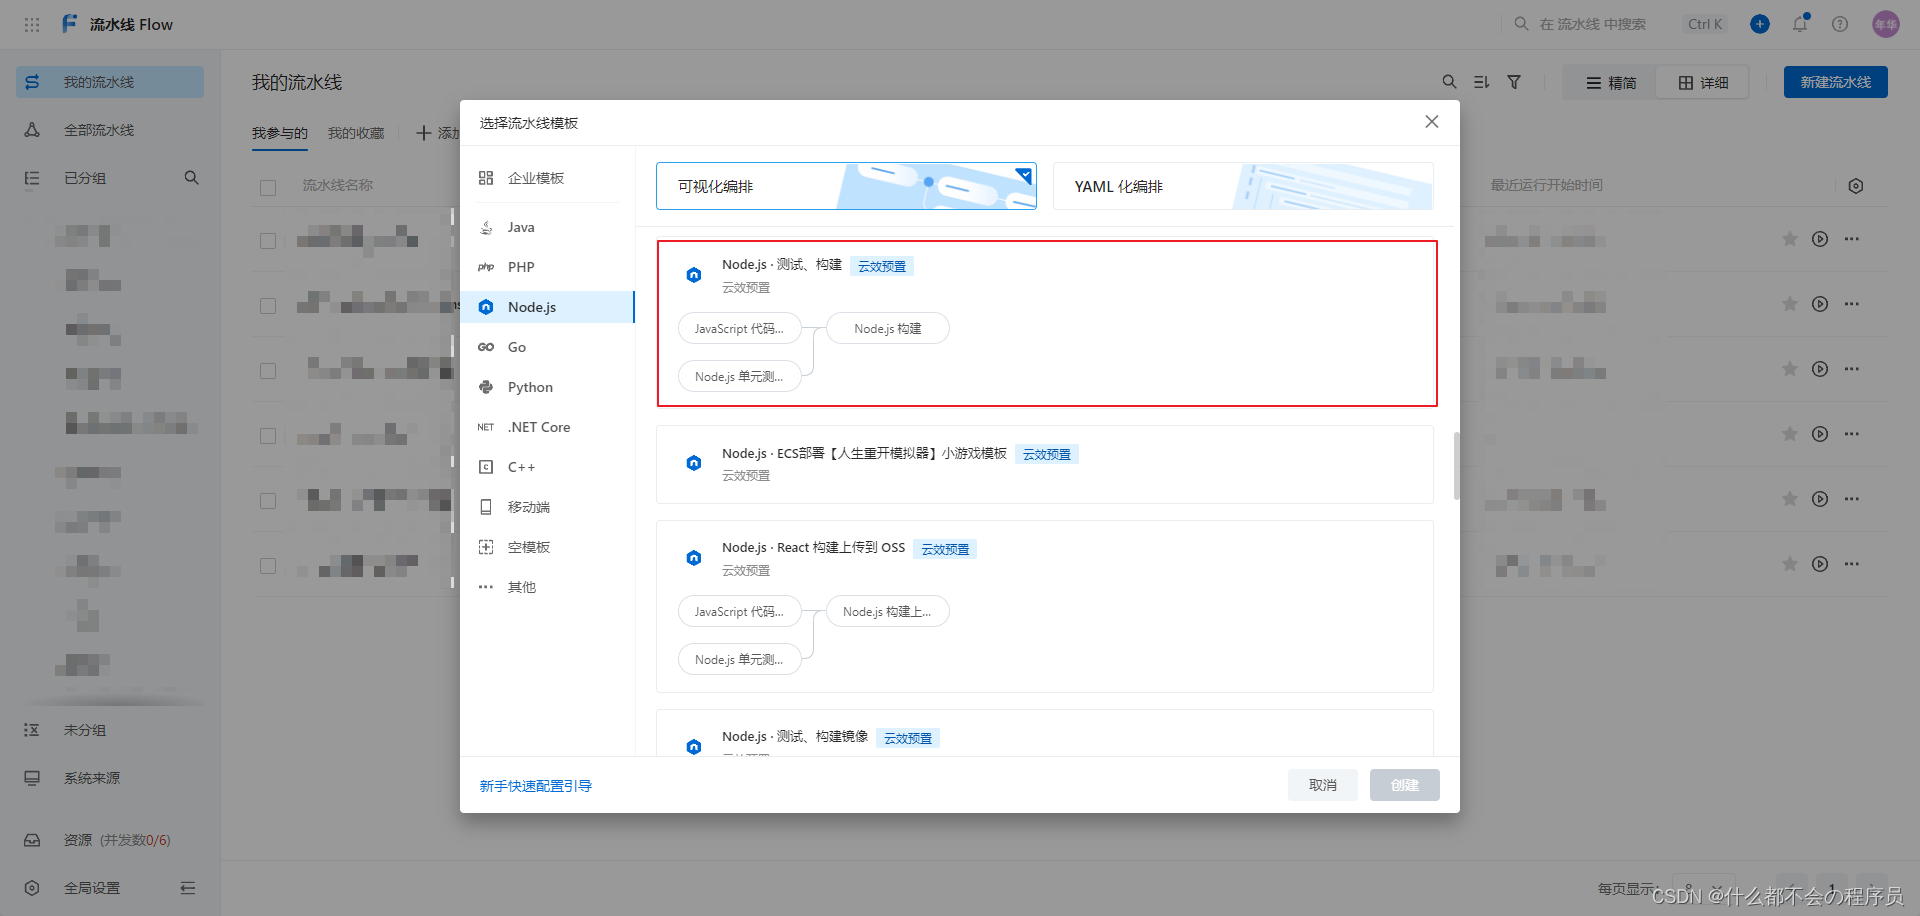Collapse the sidebar via 全局设置 toggle icon

tap(187, 888)
